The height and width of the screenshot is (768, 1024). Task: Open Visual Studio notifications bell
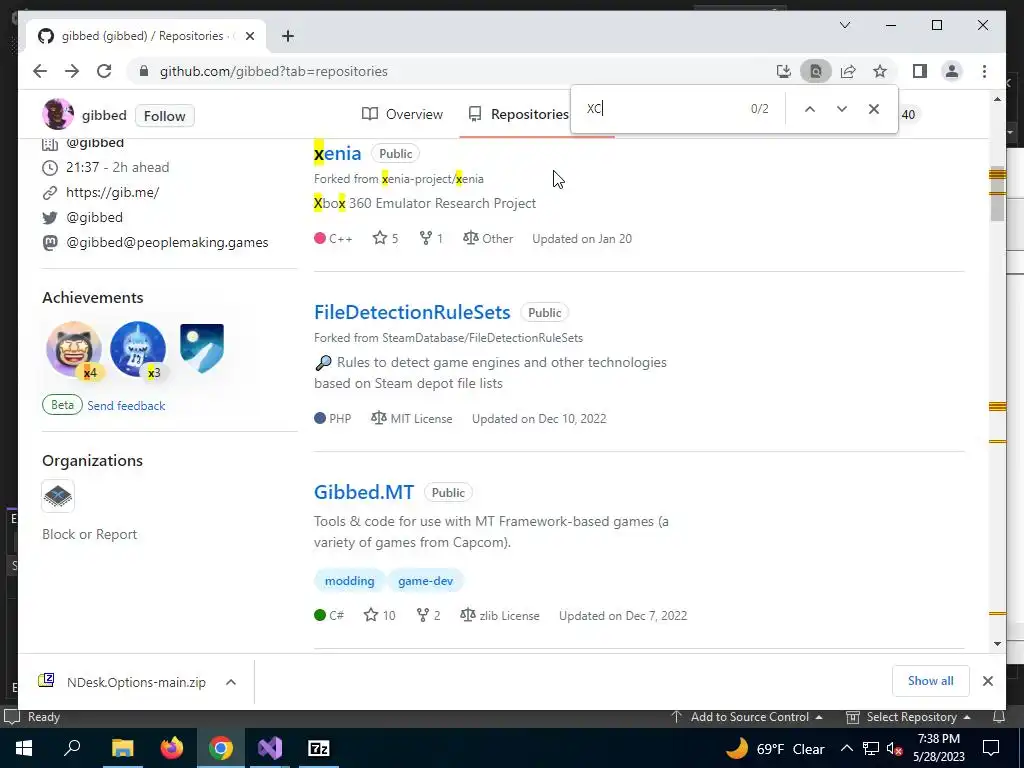(x=999, y=717)
